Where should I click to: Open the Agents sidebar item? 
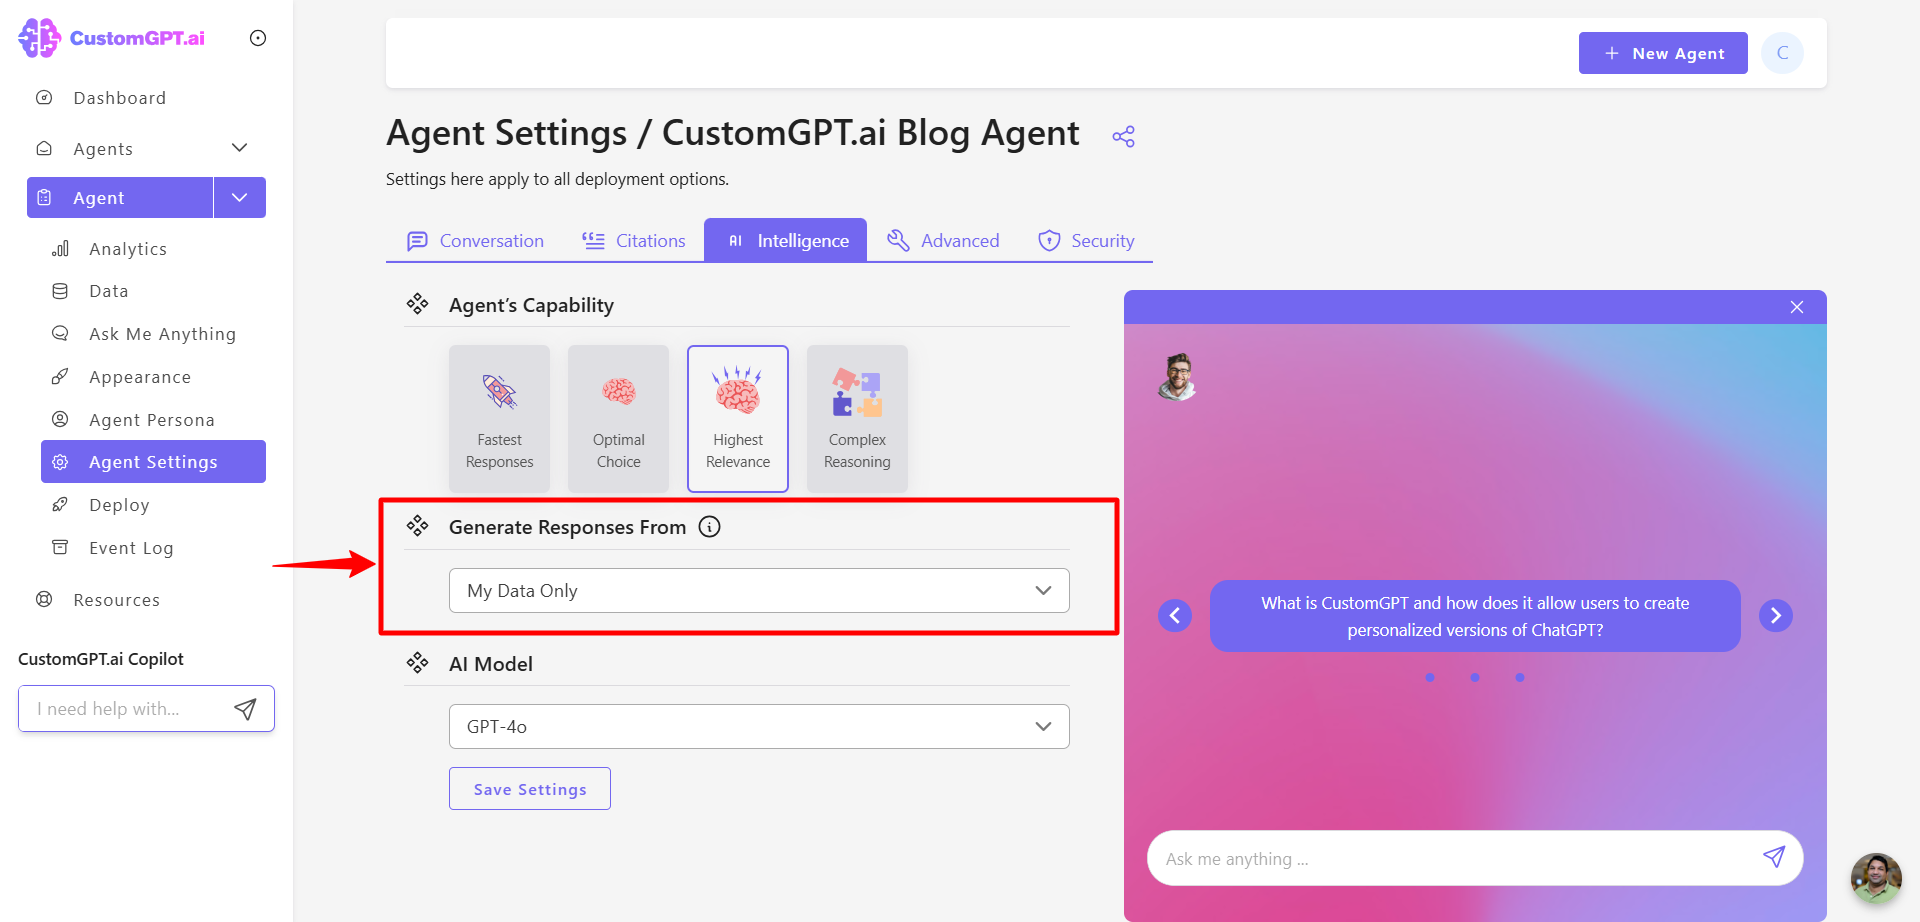tap(103, 149)
